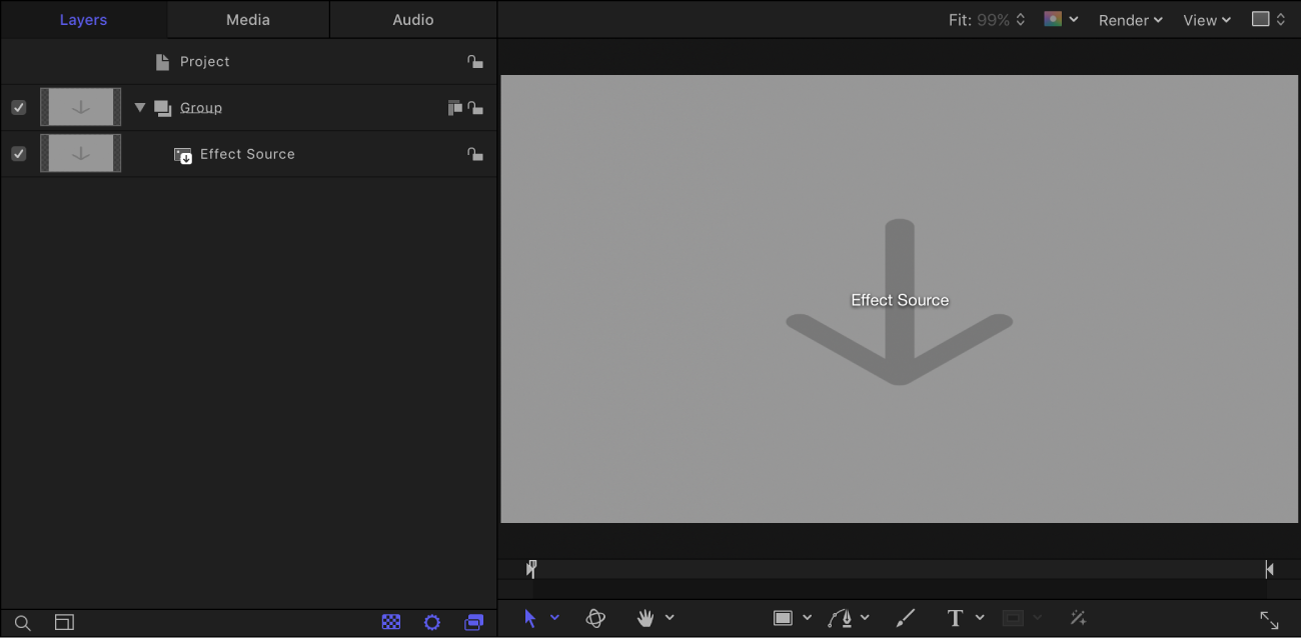Uncheck the Group layer activation checkbox
This screenshot has height=638, width=1302.
[18, 107]
